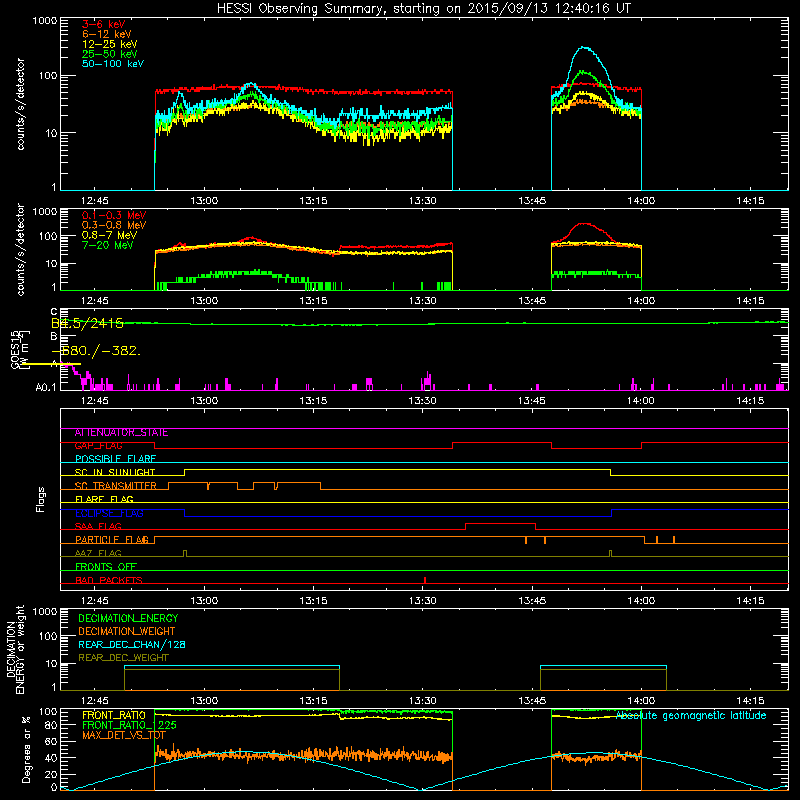Select the FLARE_FLAG label
The image size is (800, 800).
(x=104, y=499)
